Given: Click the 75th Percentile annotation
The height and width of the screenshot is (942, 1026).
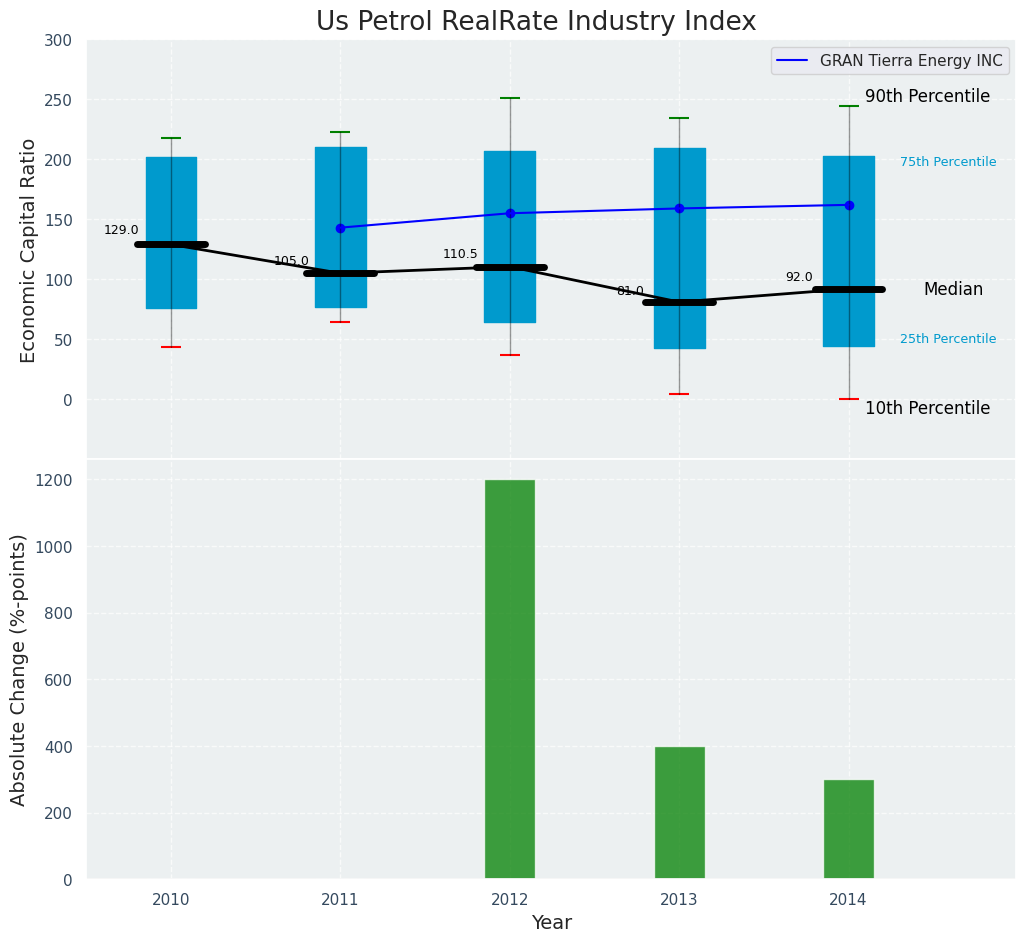Looking at the screenshot, I should coord(947,162).
